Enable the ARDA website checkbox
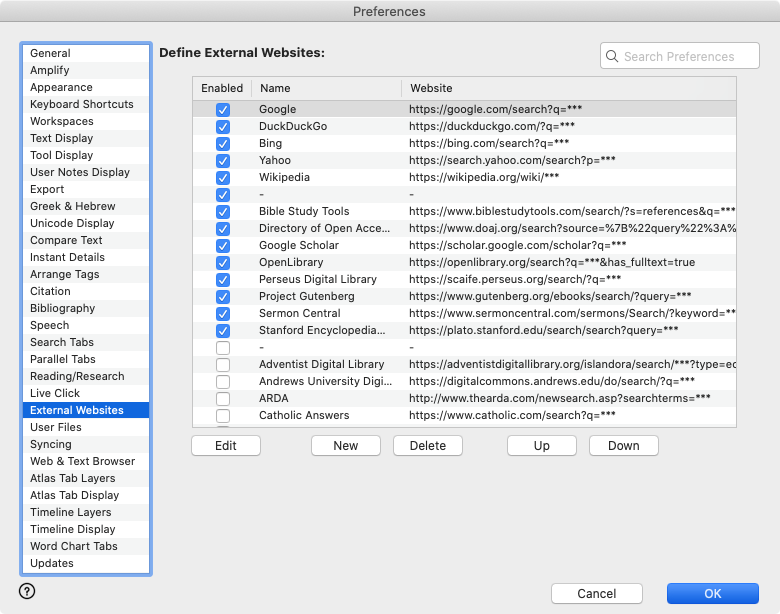Screen dimensions: 780x614 (x=223, y=399)
